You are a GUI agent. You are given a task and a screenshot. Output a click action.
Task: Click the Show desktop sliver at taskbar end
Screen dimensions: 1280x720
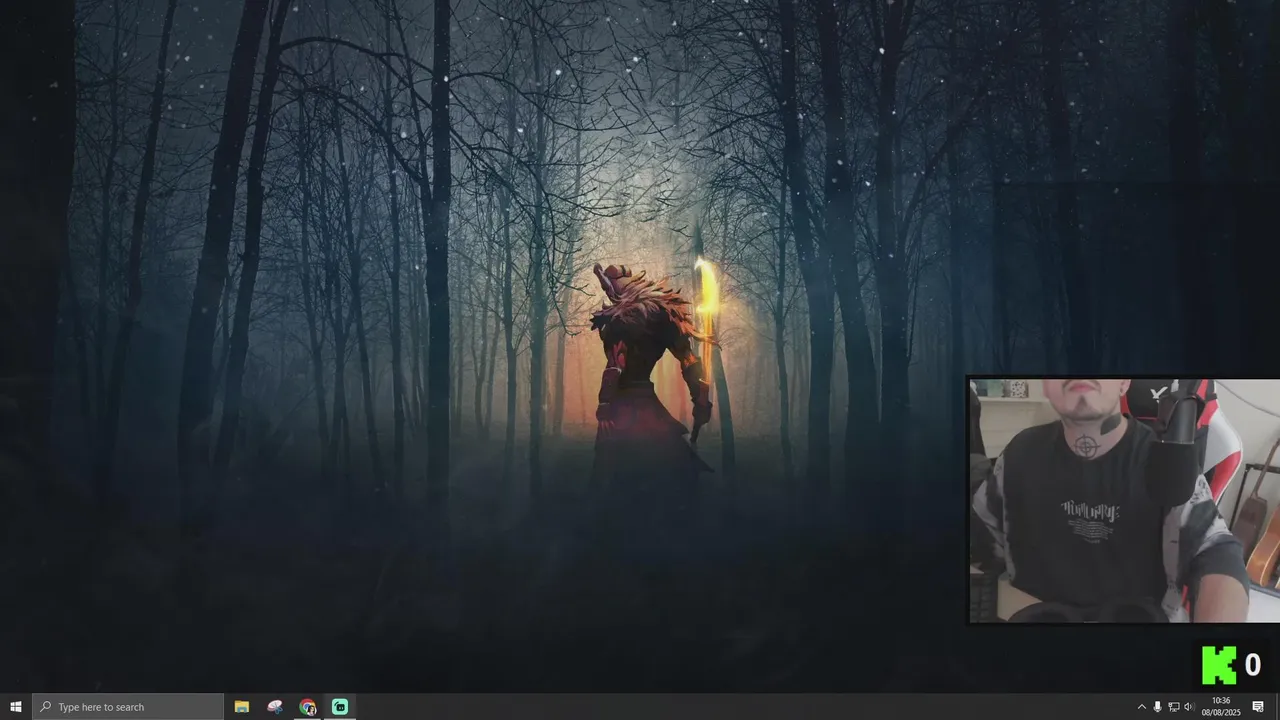(1277, 707)
